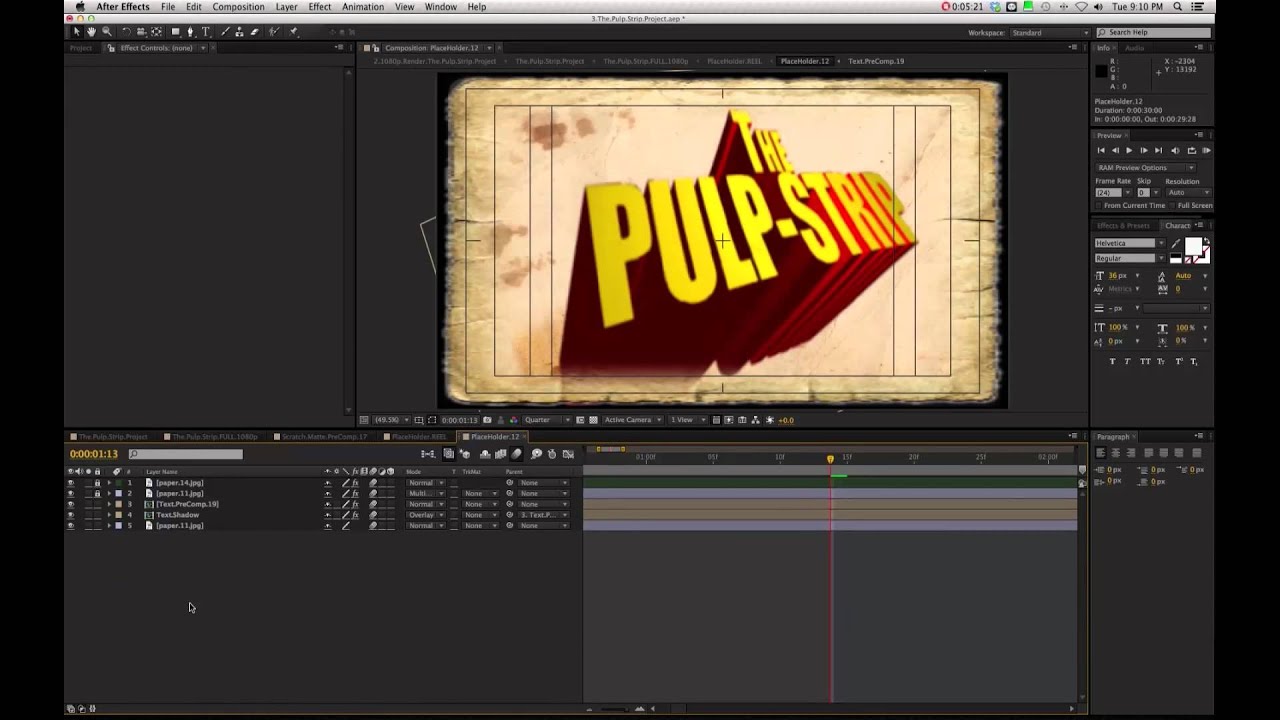Open blending mode dropdown for Text.Shadow layer
1280x720 pixels.
(425, 515)
